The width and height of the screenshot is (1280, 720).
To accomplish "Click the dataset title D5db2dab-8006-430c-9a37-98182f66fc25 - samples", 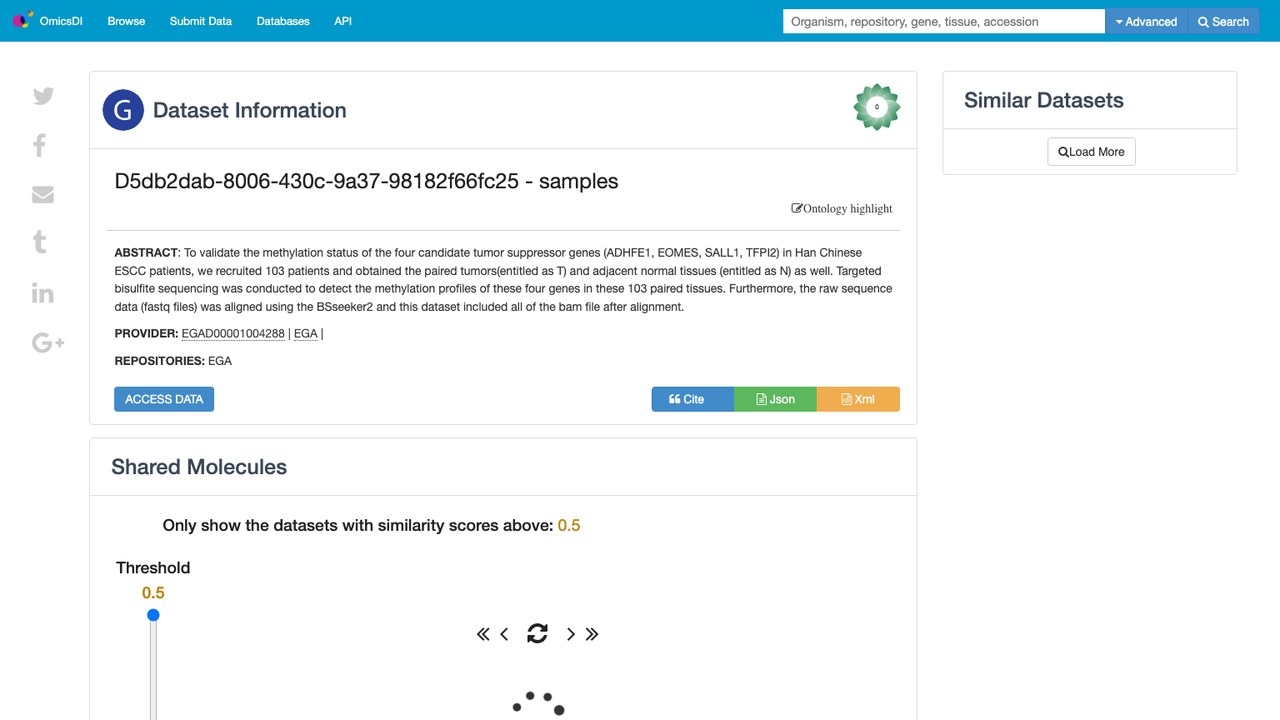I will pos(366,181).
